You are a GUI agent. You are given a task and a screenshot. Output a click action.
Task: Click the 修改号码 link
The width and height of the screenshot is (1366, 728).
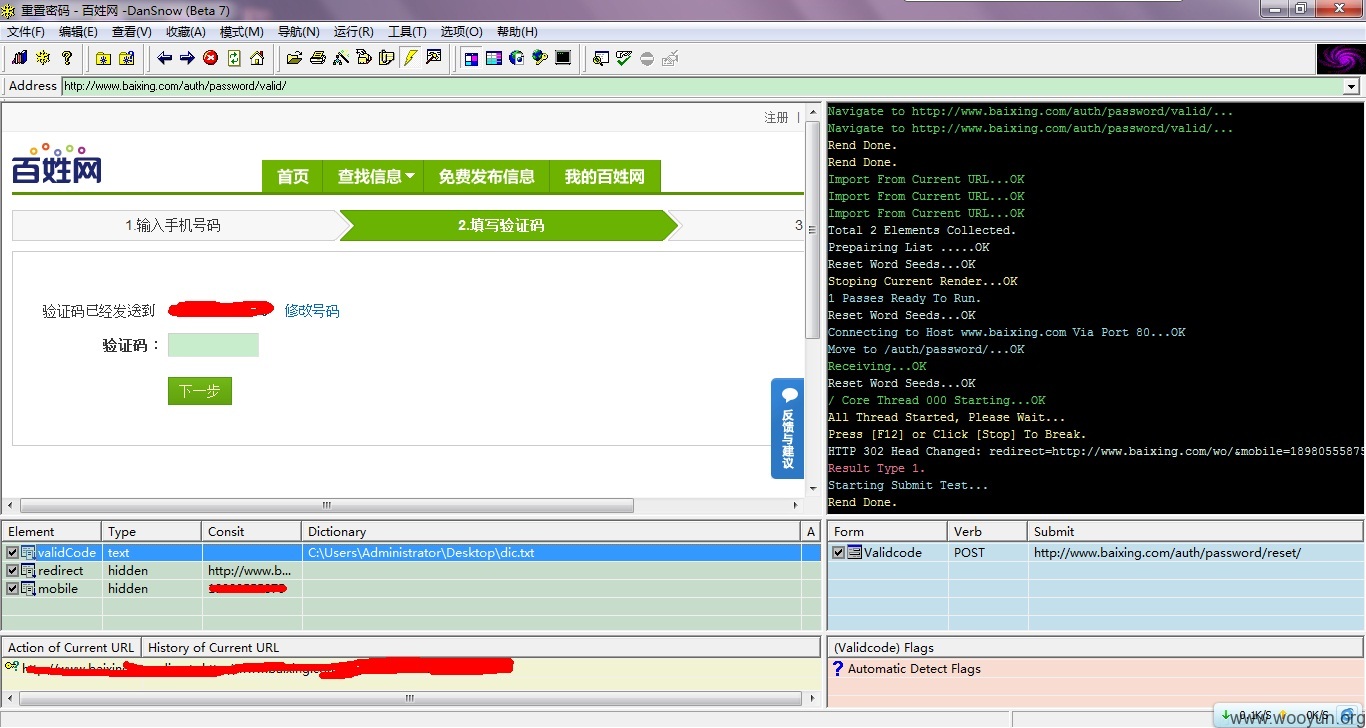312,311
